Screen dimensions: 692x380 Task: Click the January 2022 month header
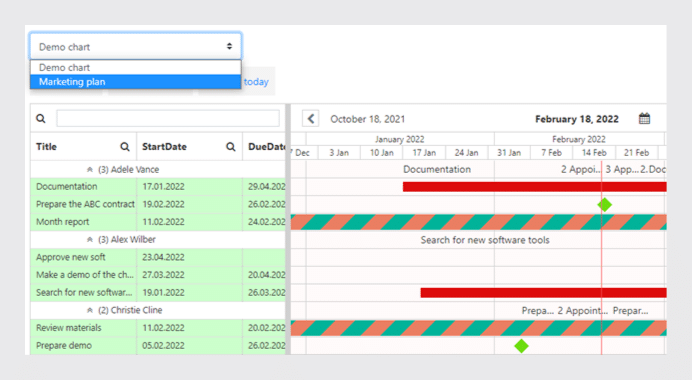coord(400,139)
